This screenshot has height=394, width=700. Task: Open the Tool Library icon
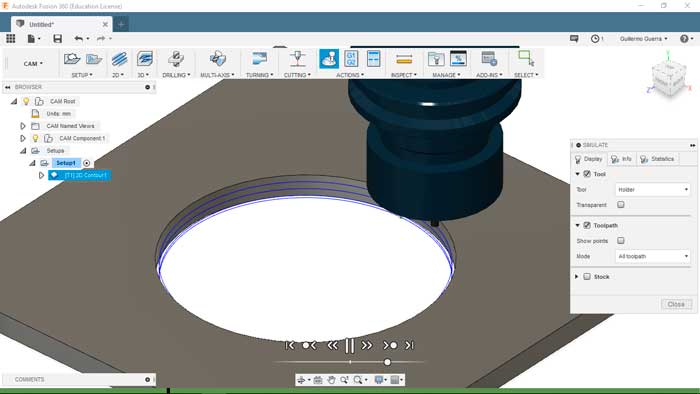(436, 59)
